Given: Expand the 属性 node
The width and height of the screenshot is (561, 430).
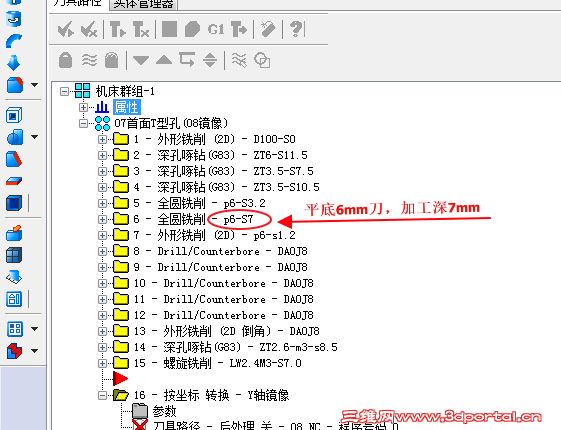Looking at the screenshot, I should click(x=83, y=107).
